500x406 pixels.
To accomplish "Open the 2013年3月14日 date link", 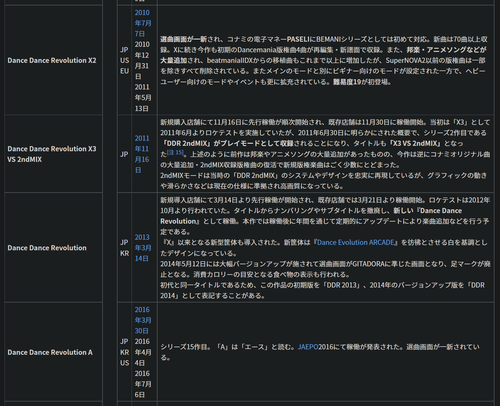I will pos(143,248).
